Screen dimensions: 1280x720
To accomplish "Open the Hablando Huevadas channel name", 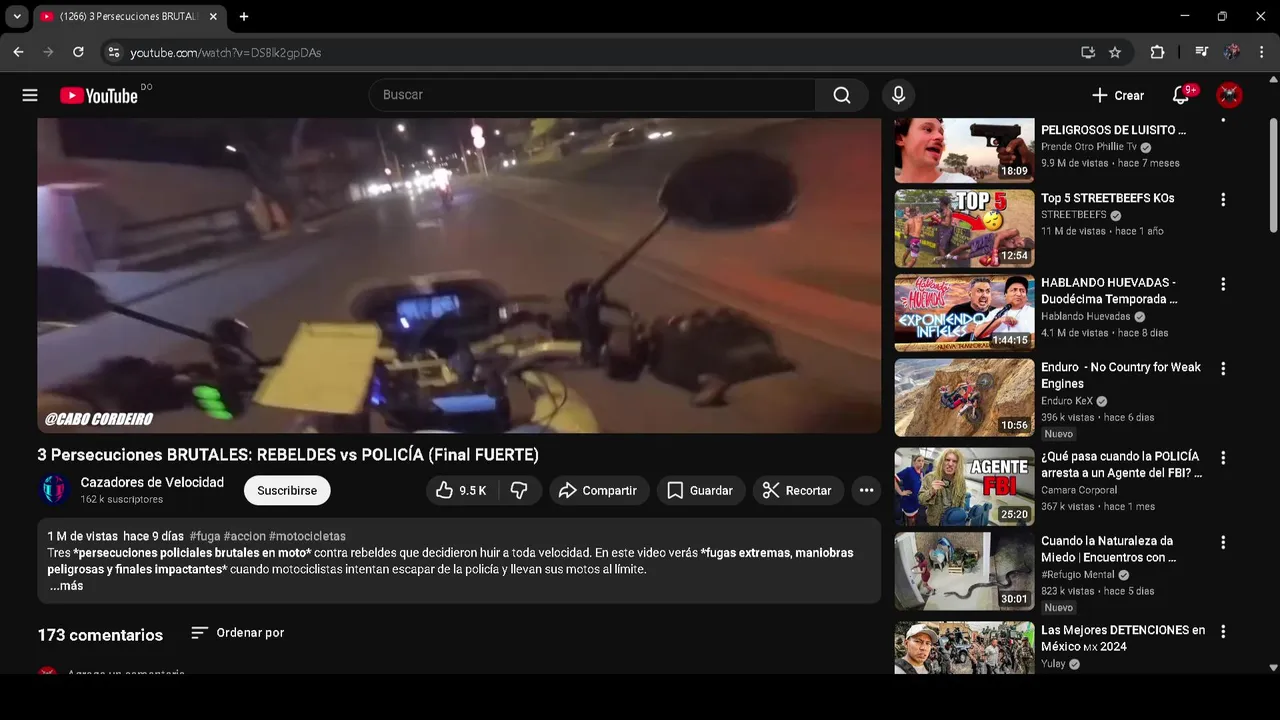I will [1085, 317].
